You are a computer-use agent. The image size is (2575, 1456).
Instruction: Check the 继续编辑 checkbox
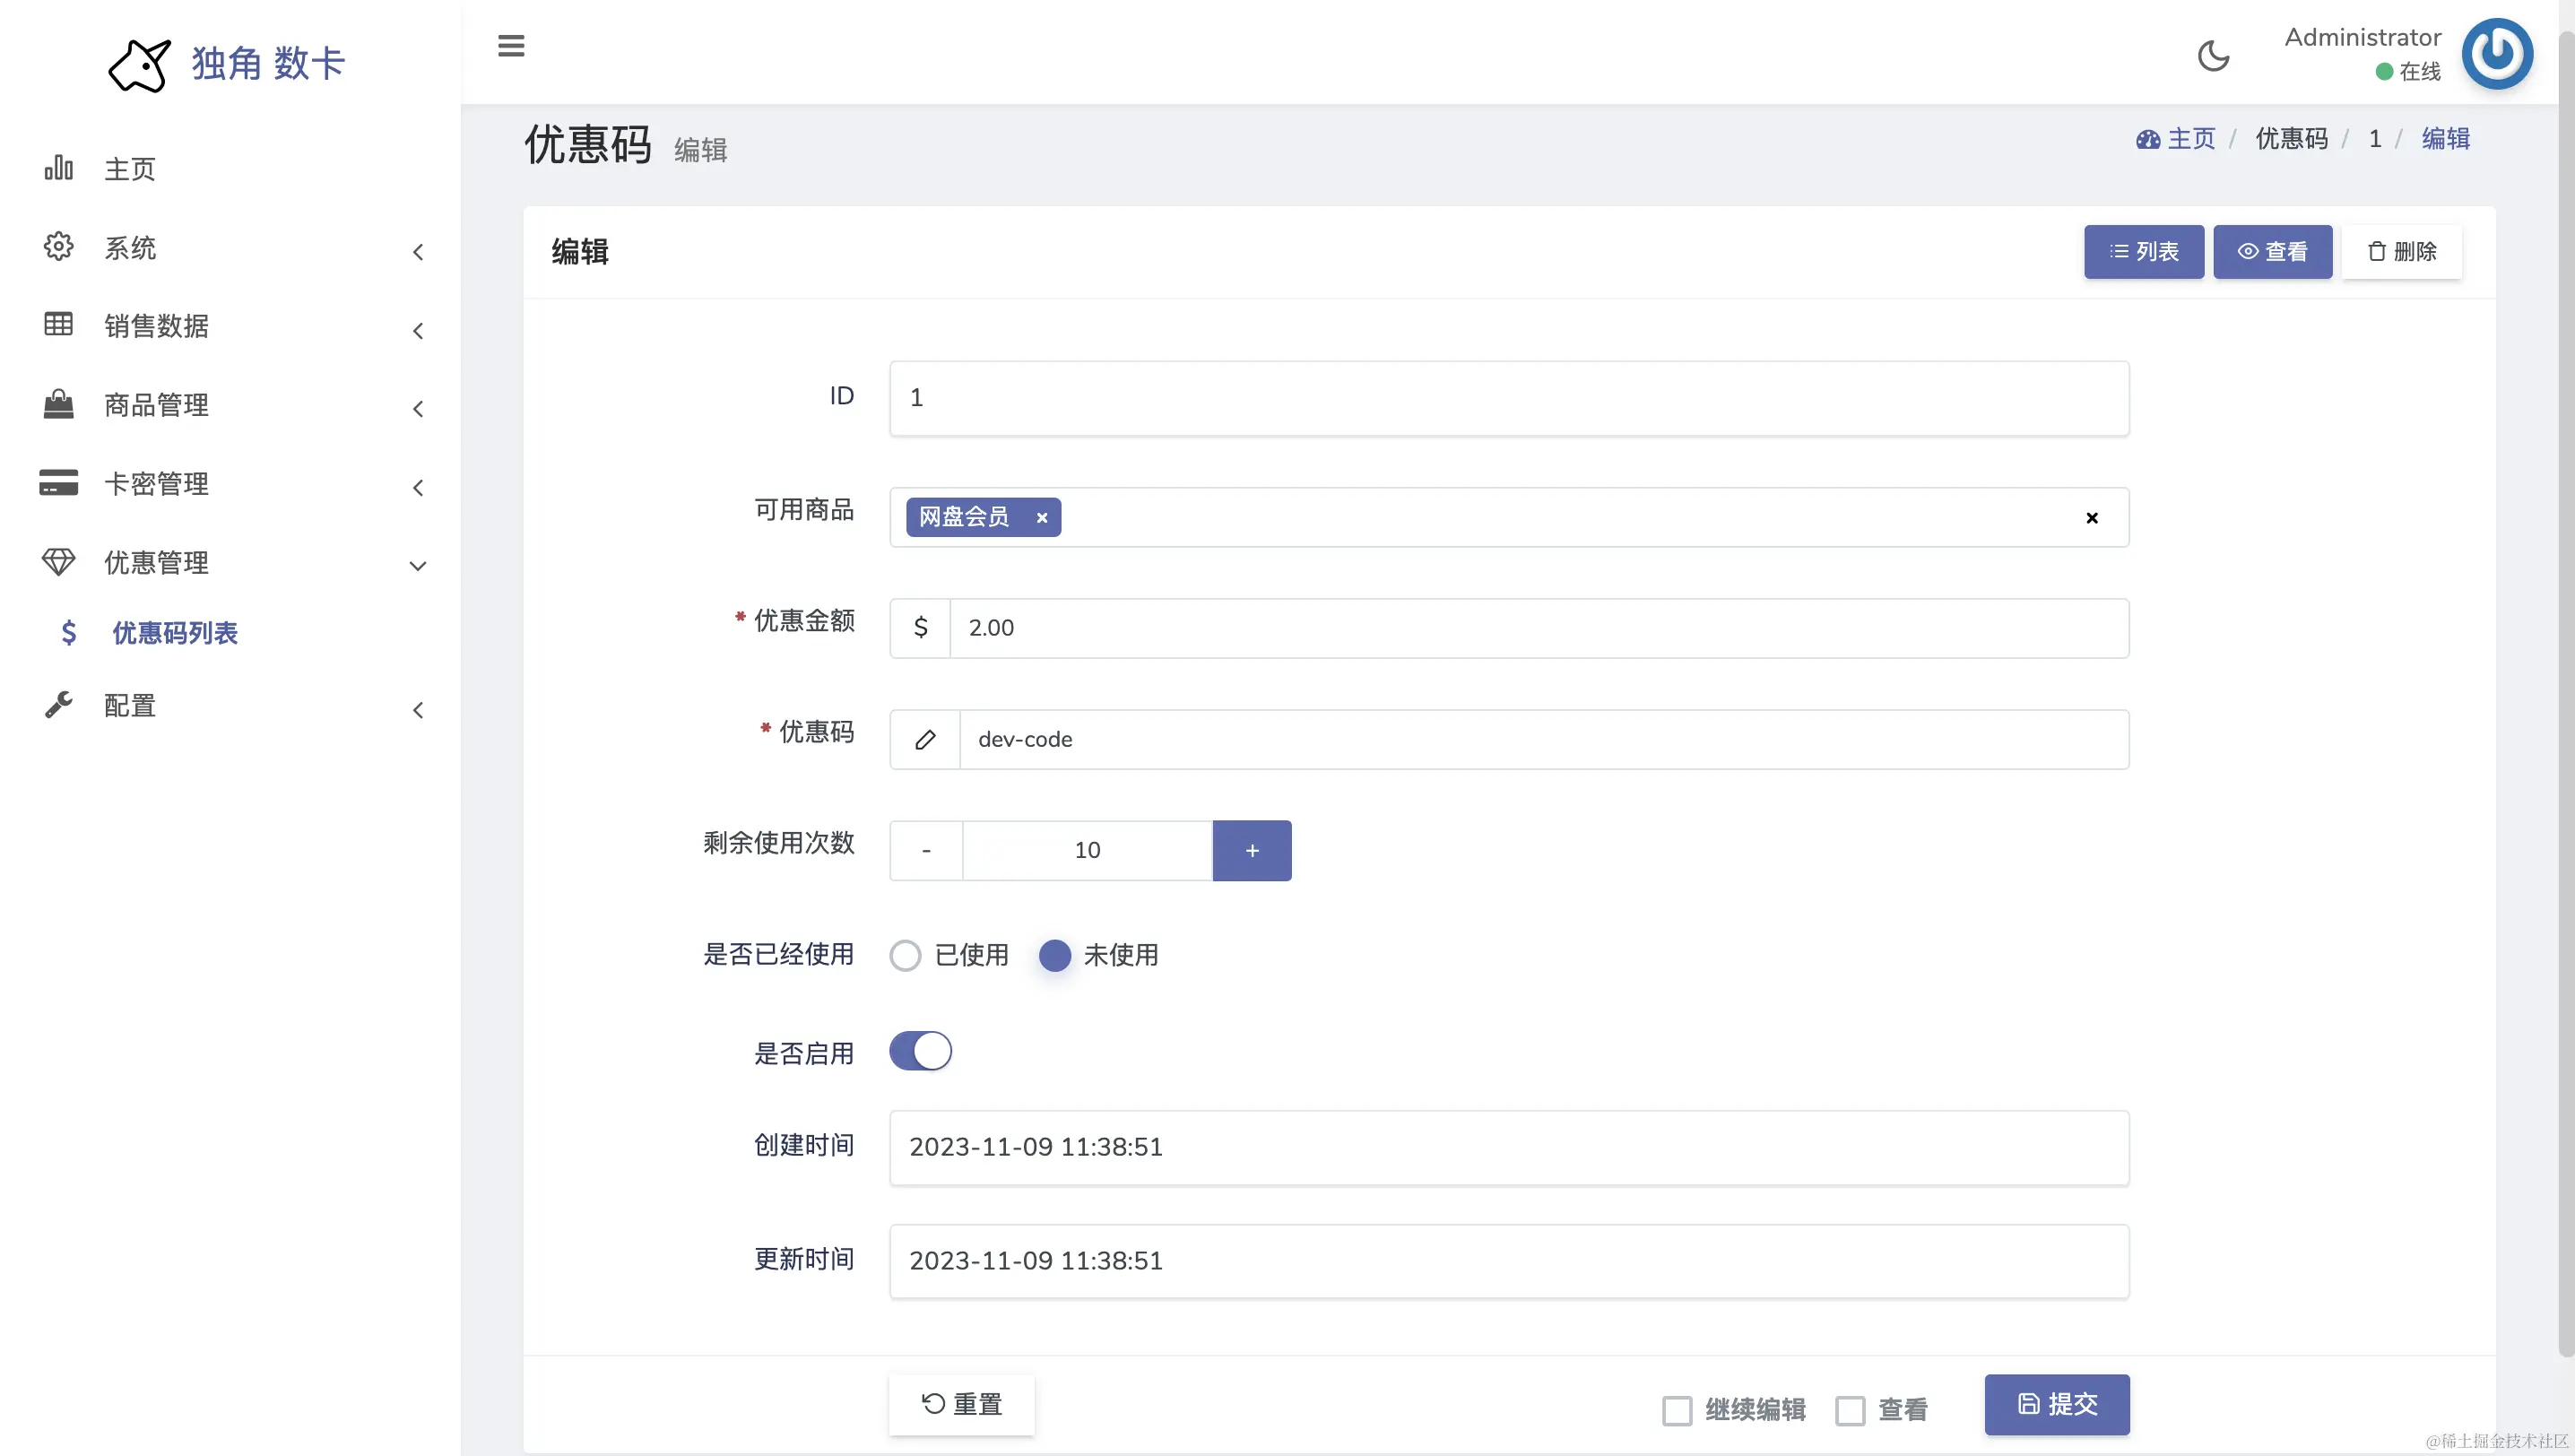coord(1677,1410)
